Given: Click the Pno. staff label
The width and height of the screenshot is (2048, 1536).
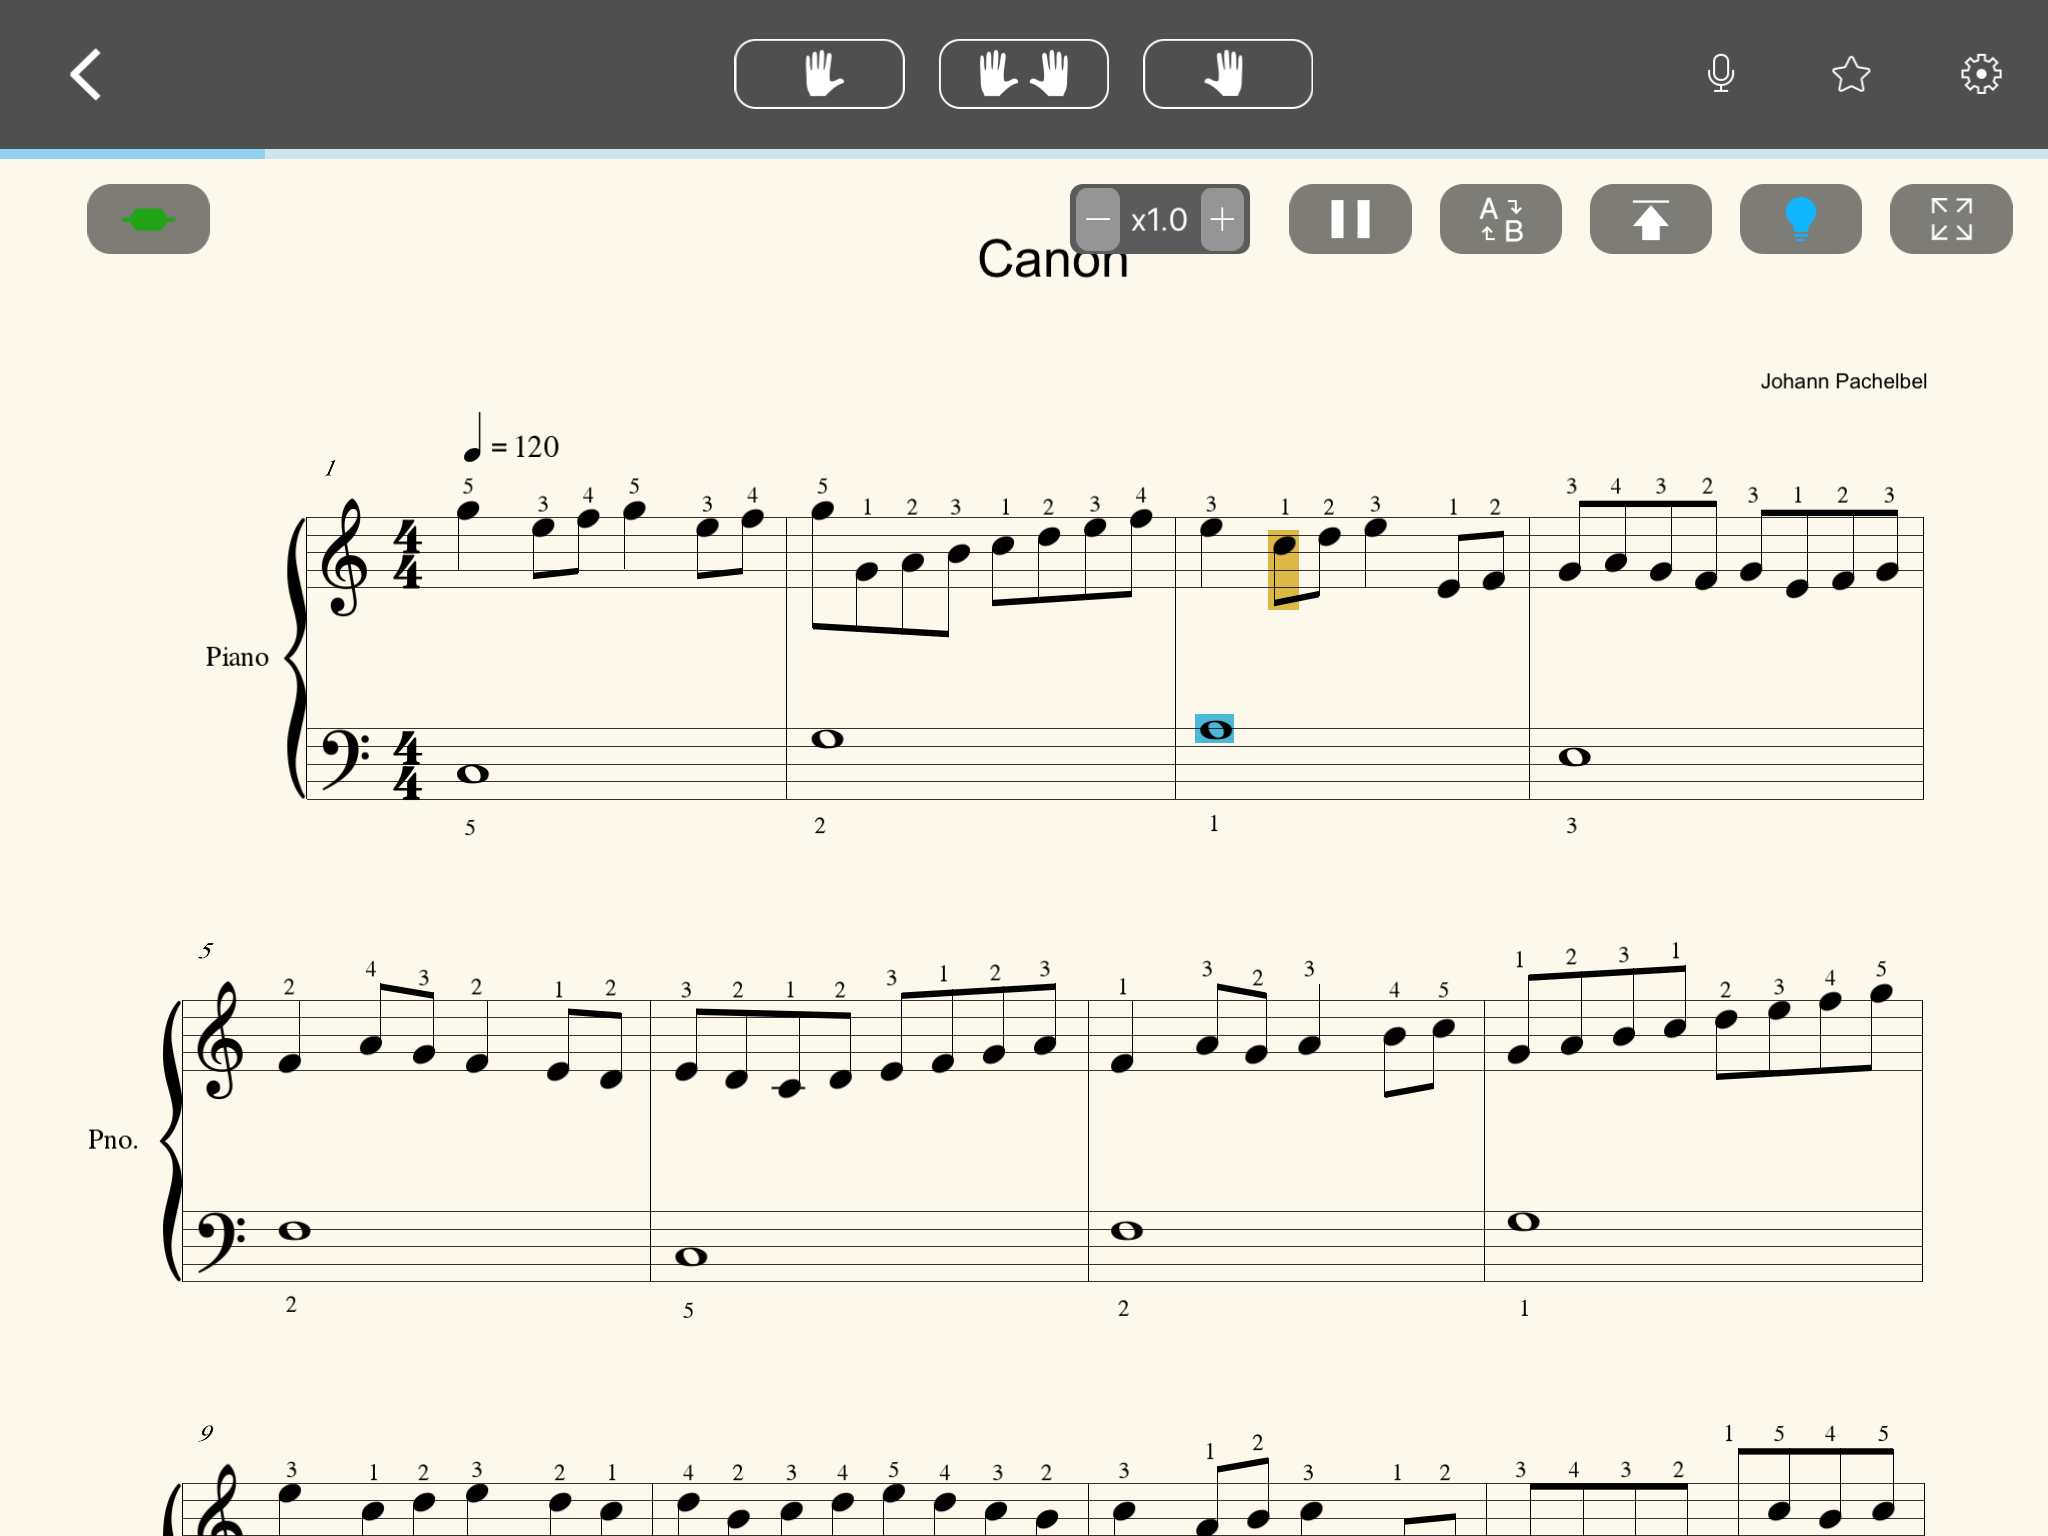Looking at the screenshot, I should click(x=113, y=1140).
